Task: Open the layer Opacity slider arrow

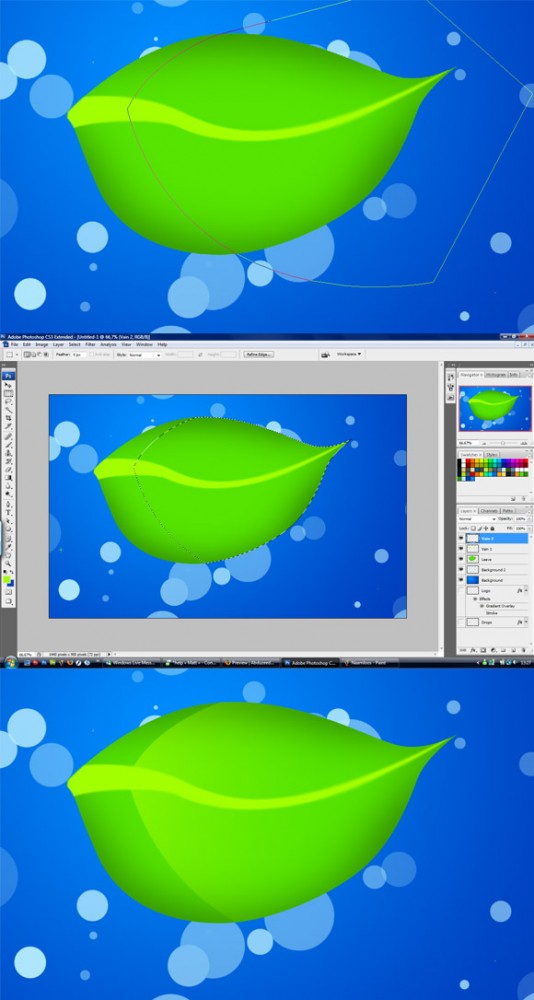Action: tap(529, 518)
